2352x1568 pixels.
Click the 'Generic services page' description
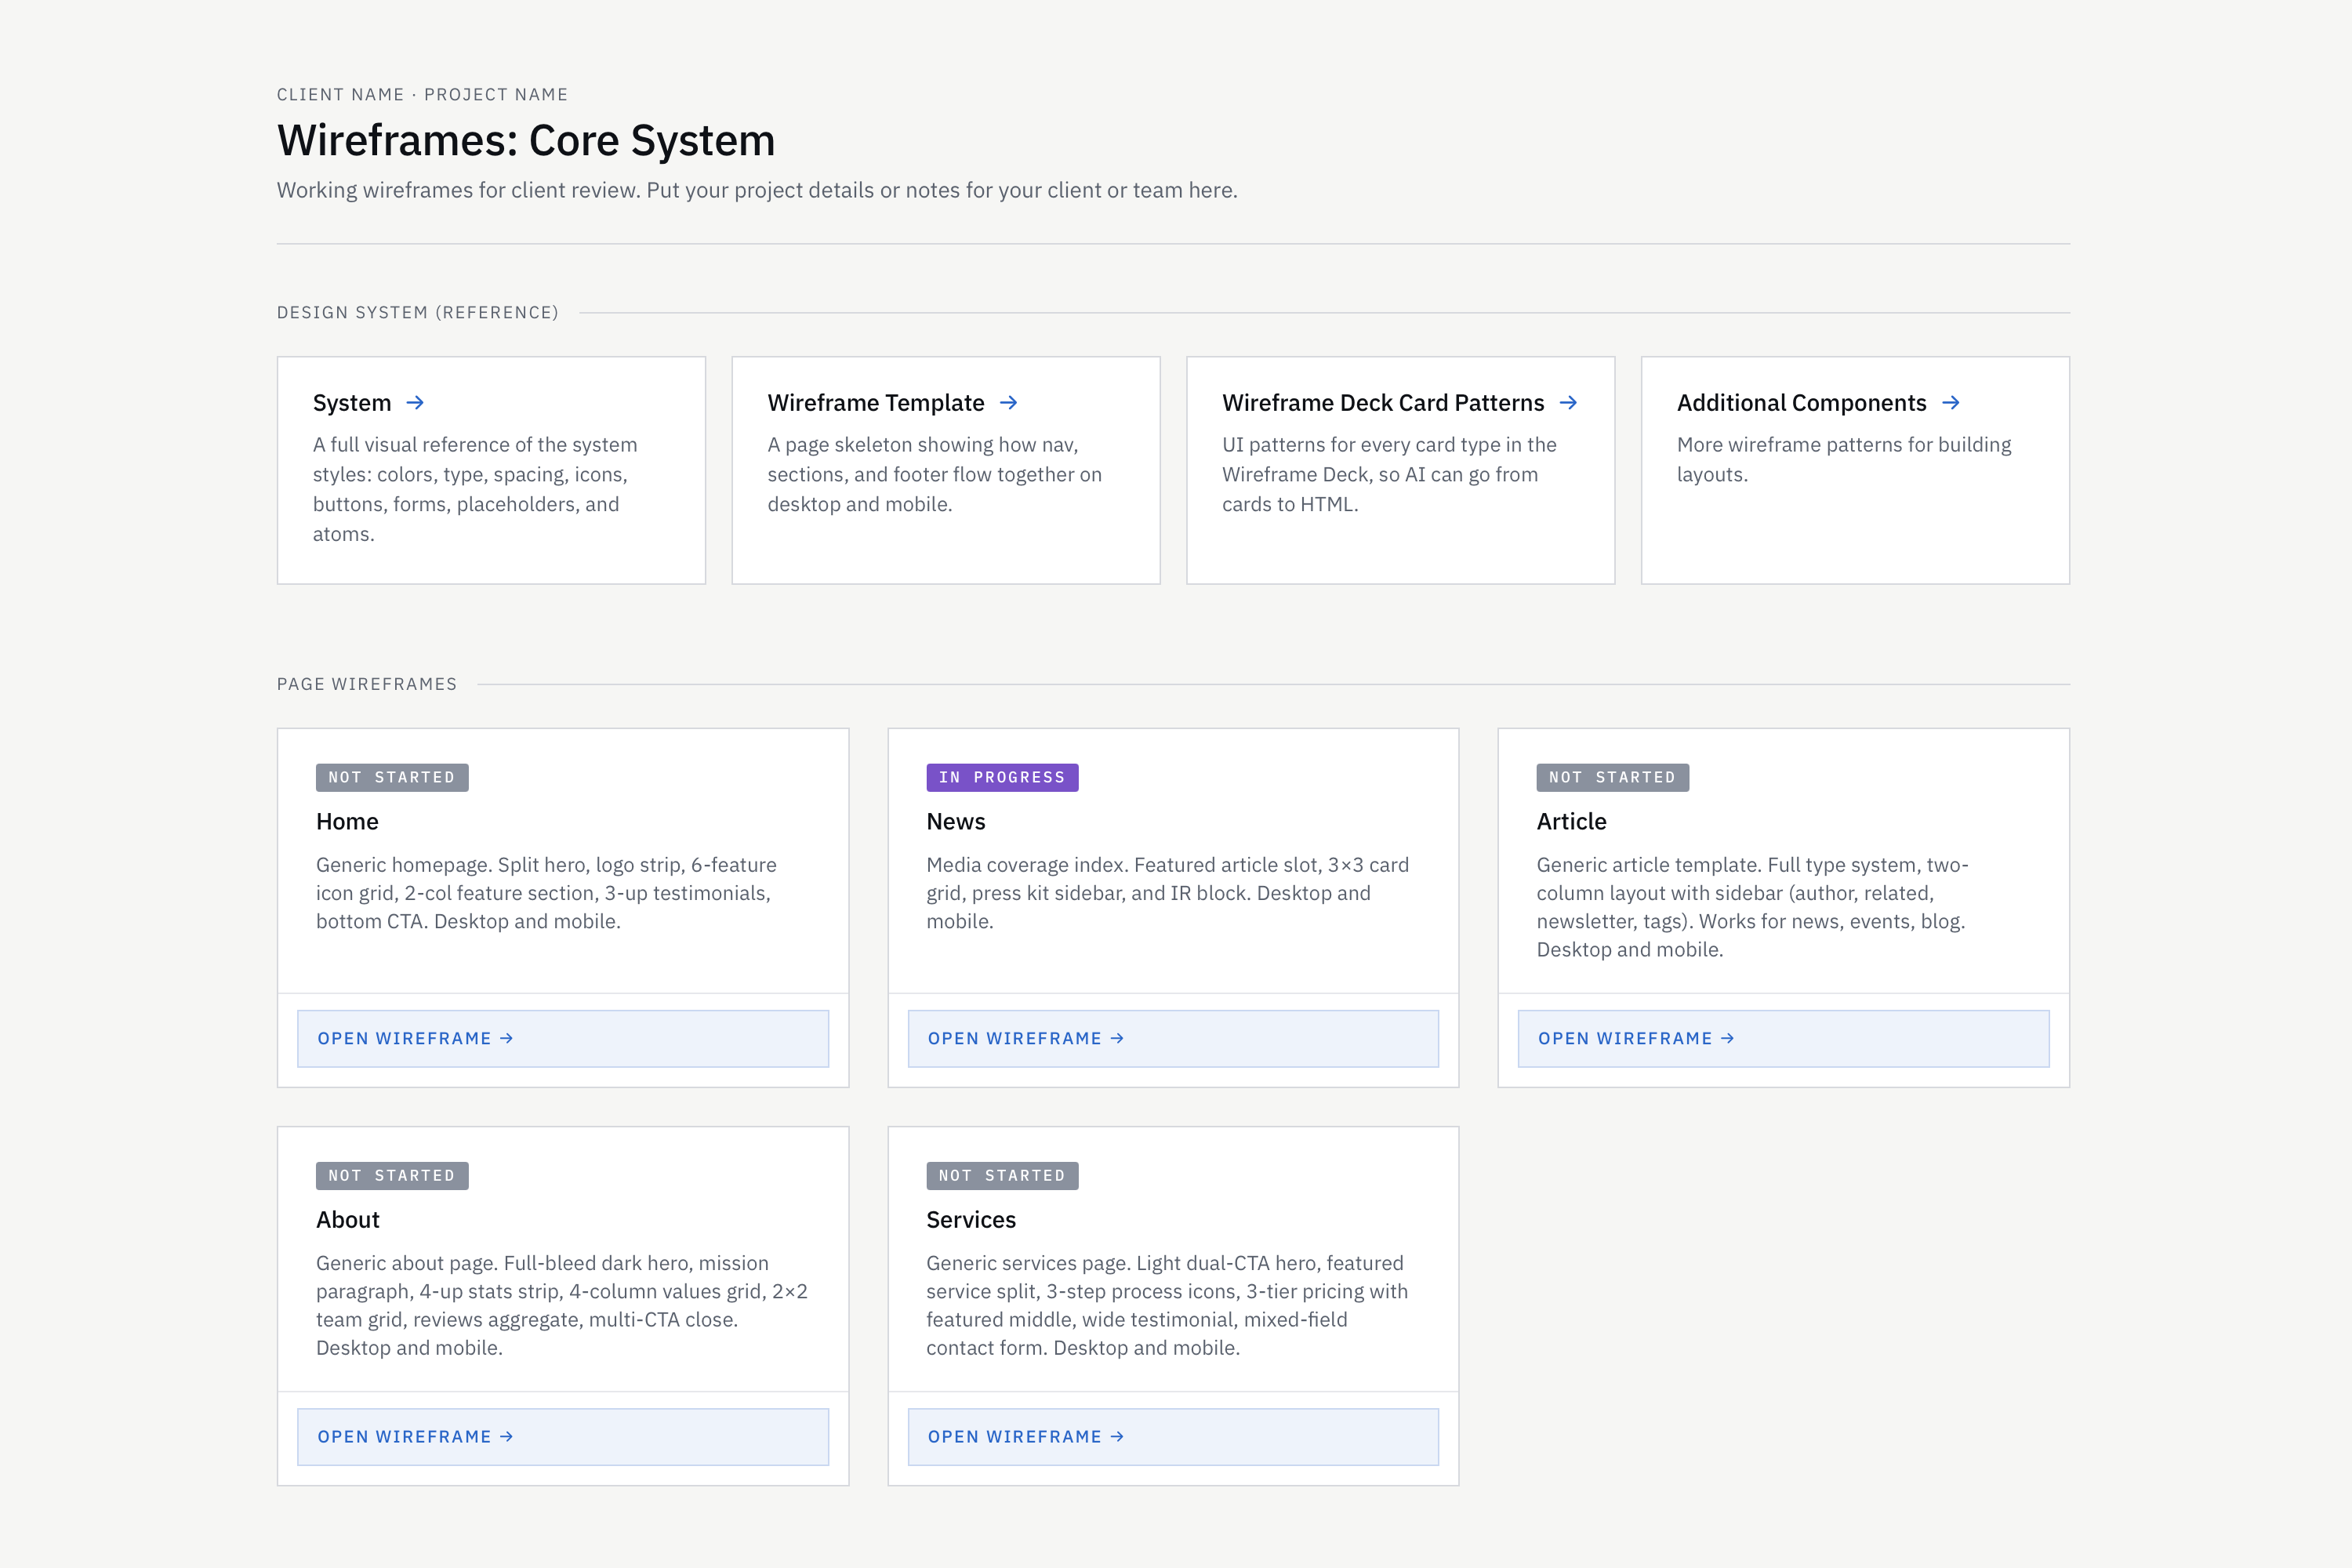pos(1167,1305)
